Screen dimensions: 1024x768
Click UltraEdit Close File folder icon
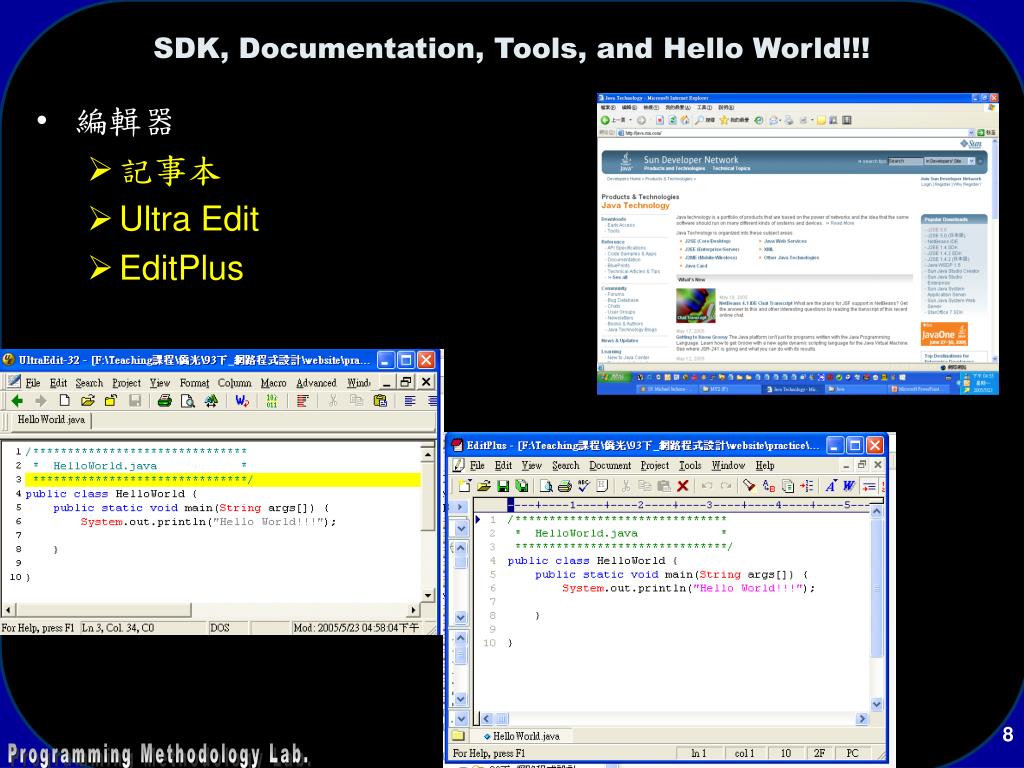pos(111,400)
